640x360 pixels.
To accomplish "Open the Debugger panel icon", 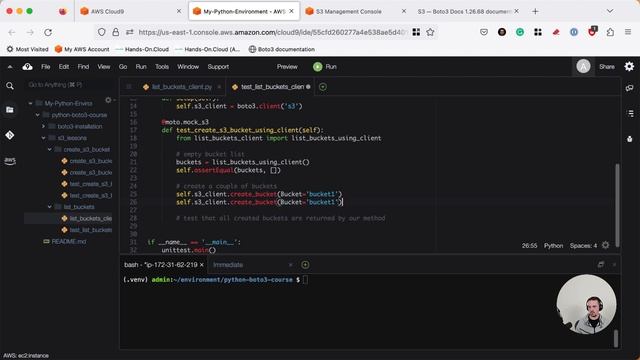I will 630,139.
